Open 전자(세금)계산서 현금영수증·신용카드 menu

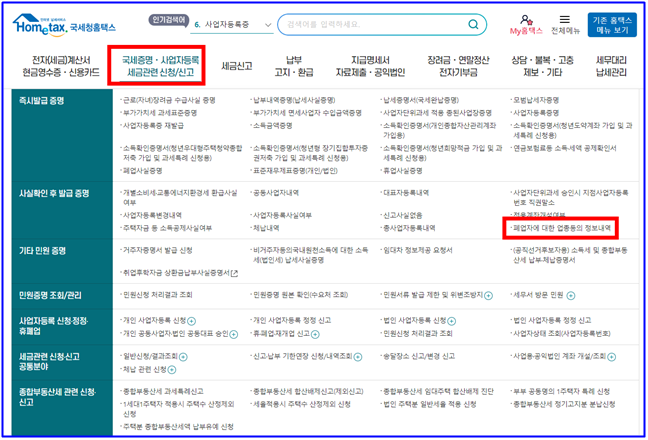[61, 66]
